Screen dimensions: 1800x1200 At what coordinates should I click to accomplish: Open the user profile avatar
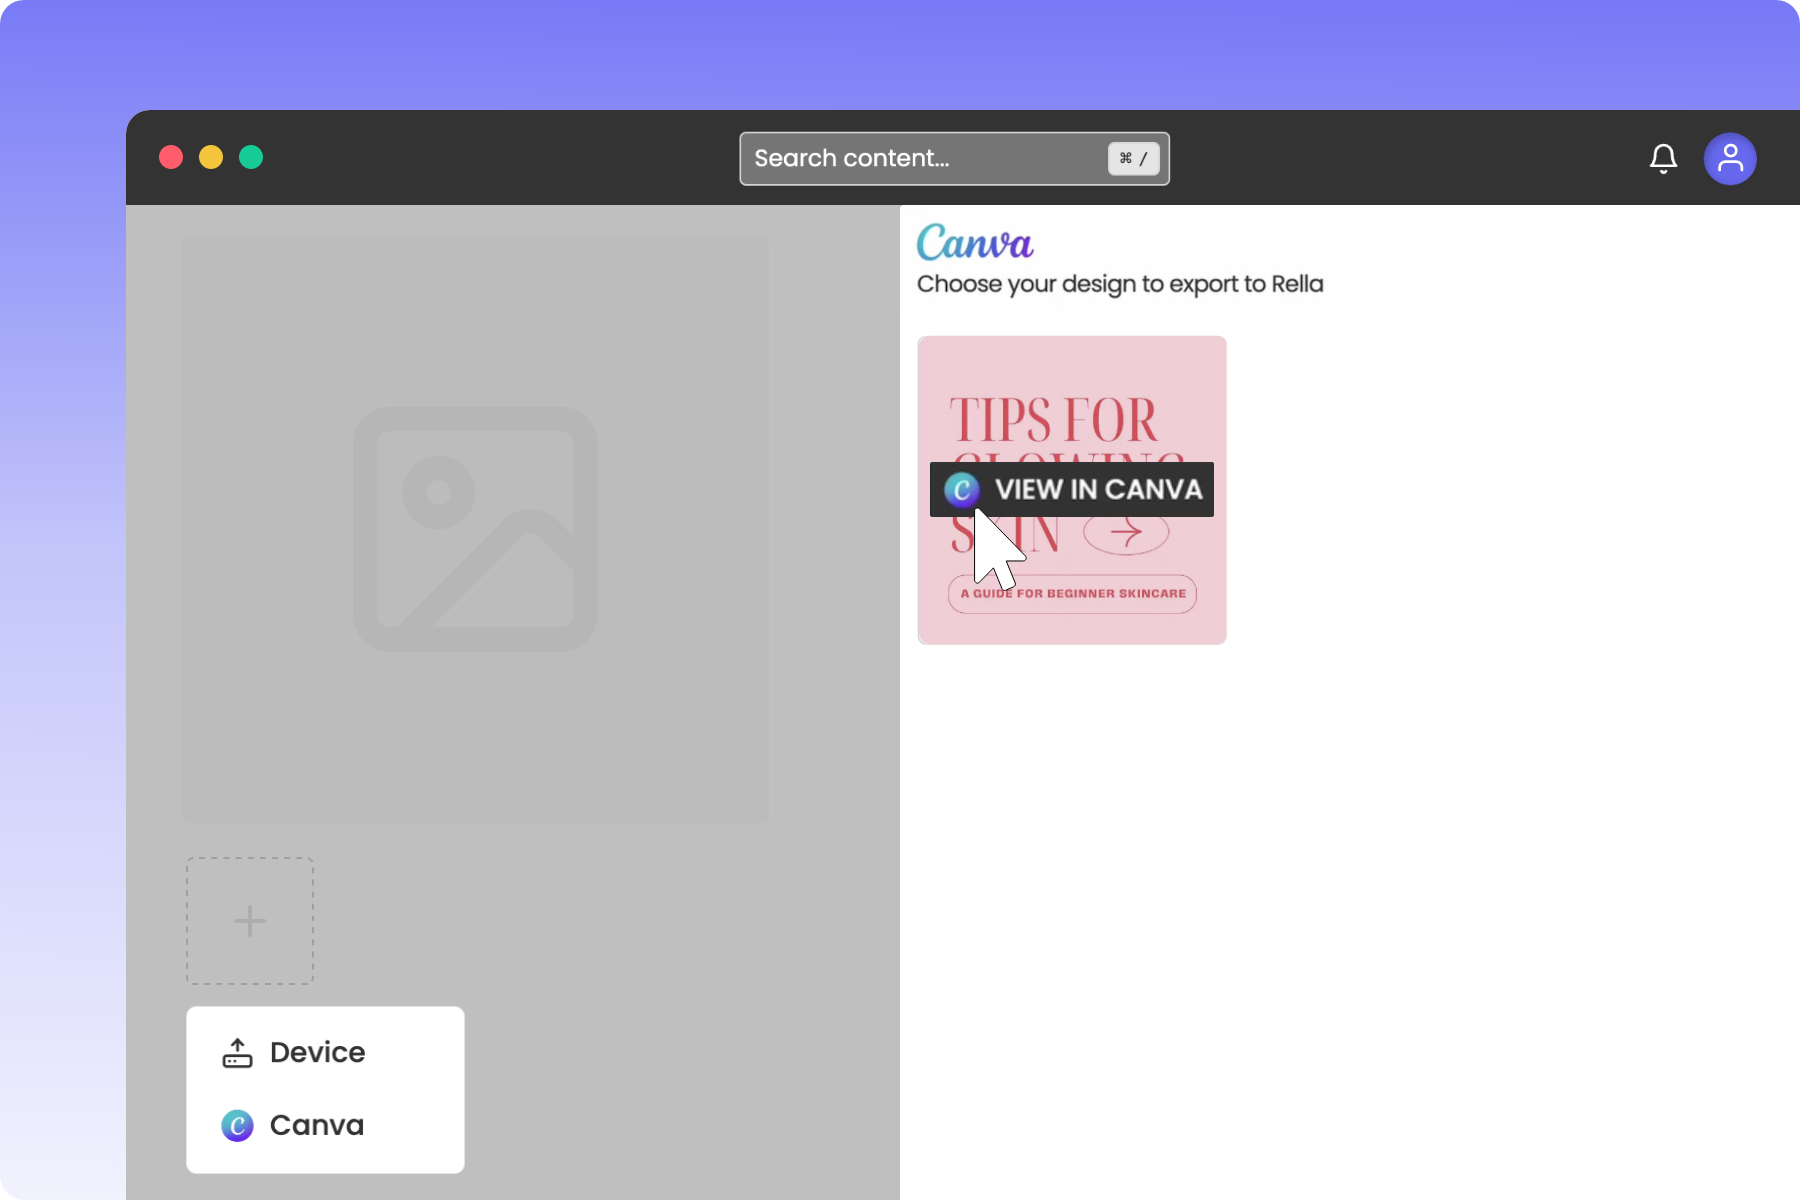coord(1730,158)
